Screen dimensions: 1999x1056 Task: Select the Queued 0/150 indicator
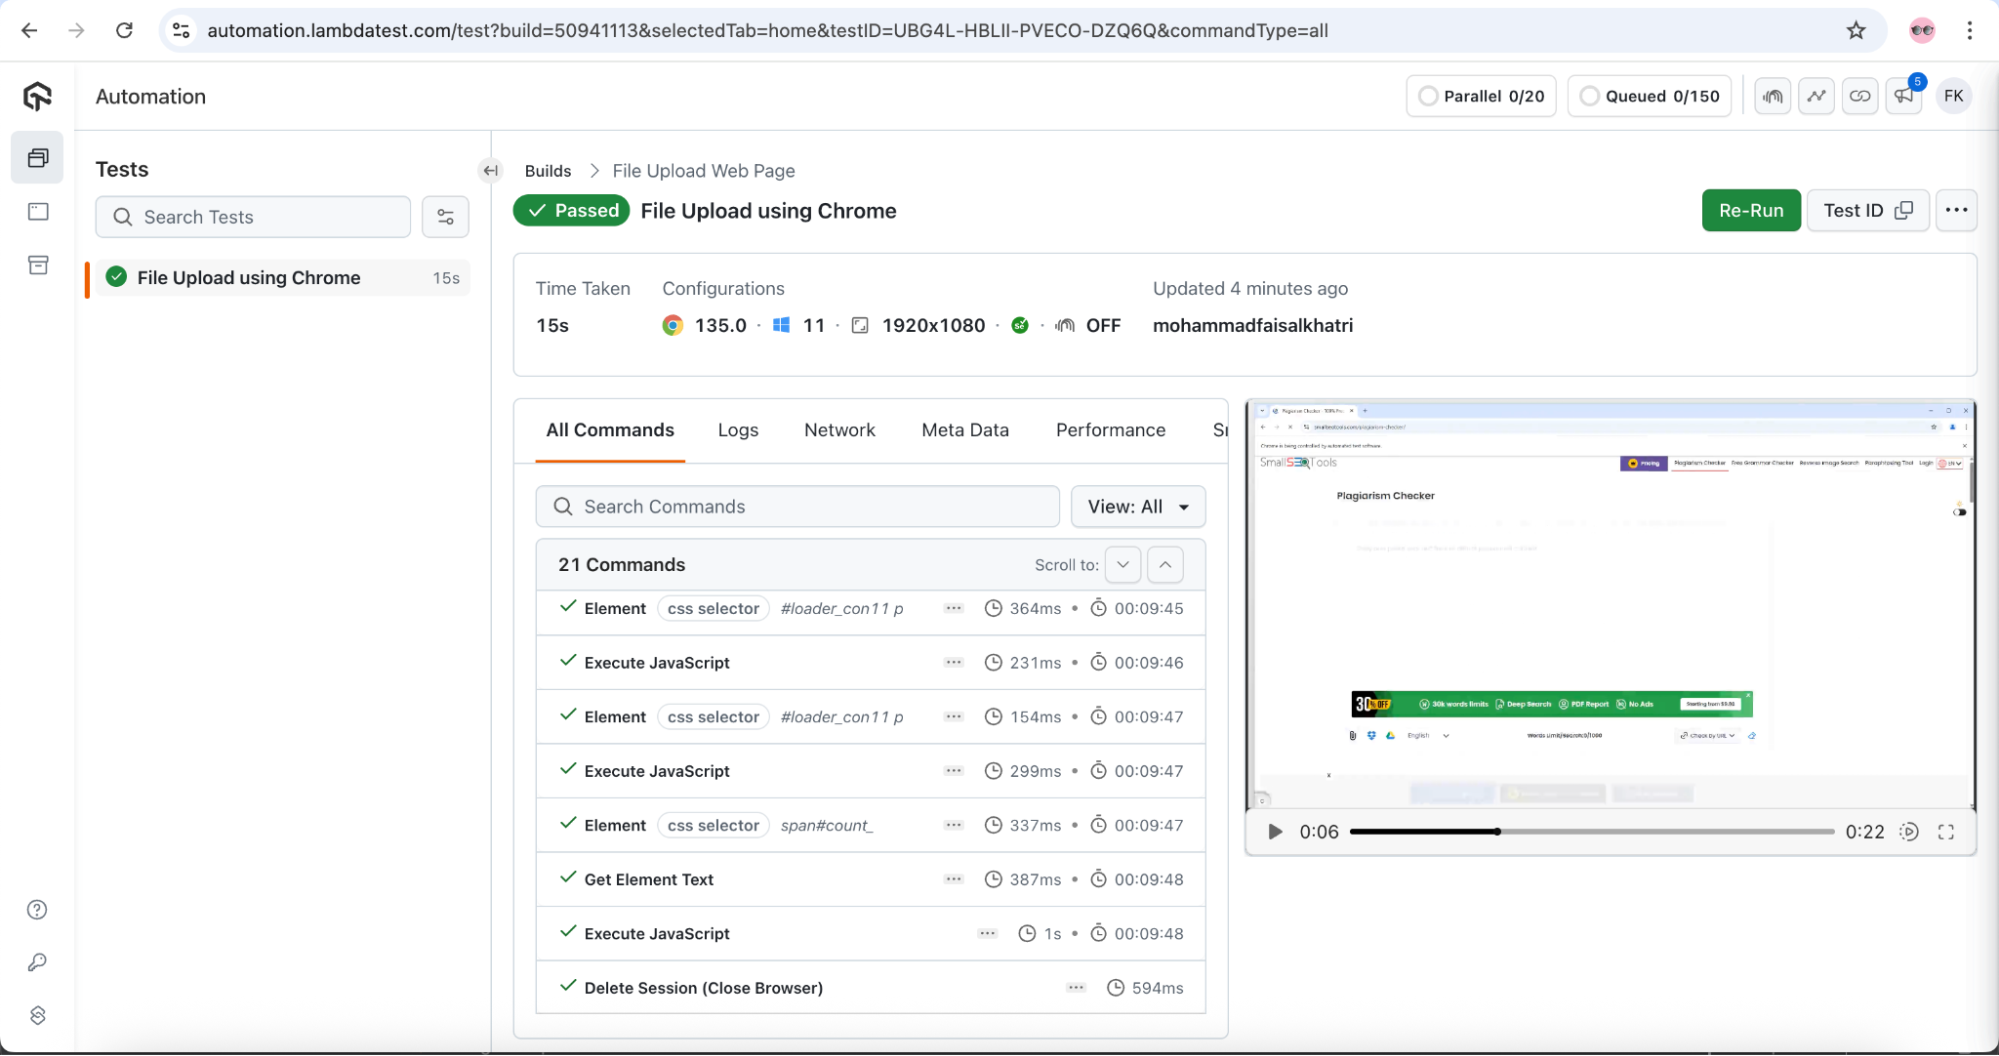[x=1648, y=95]
